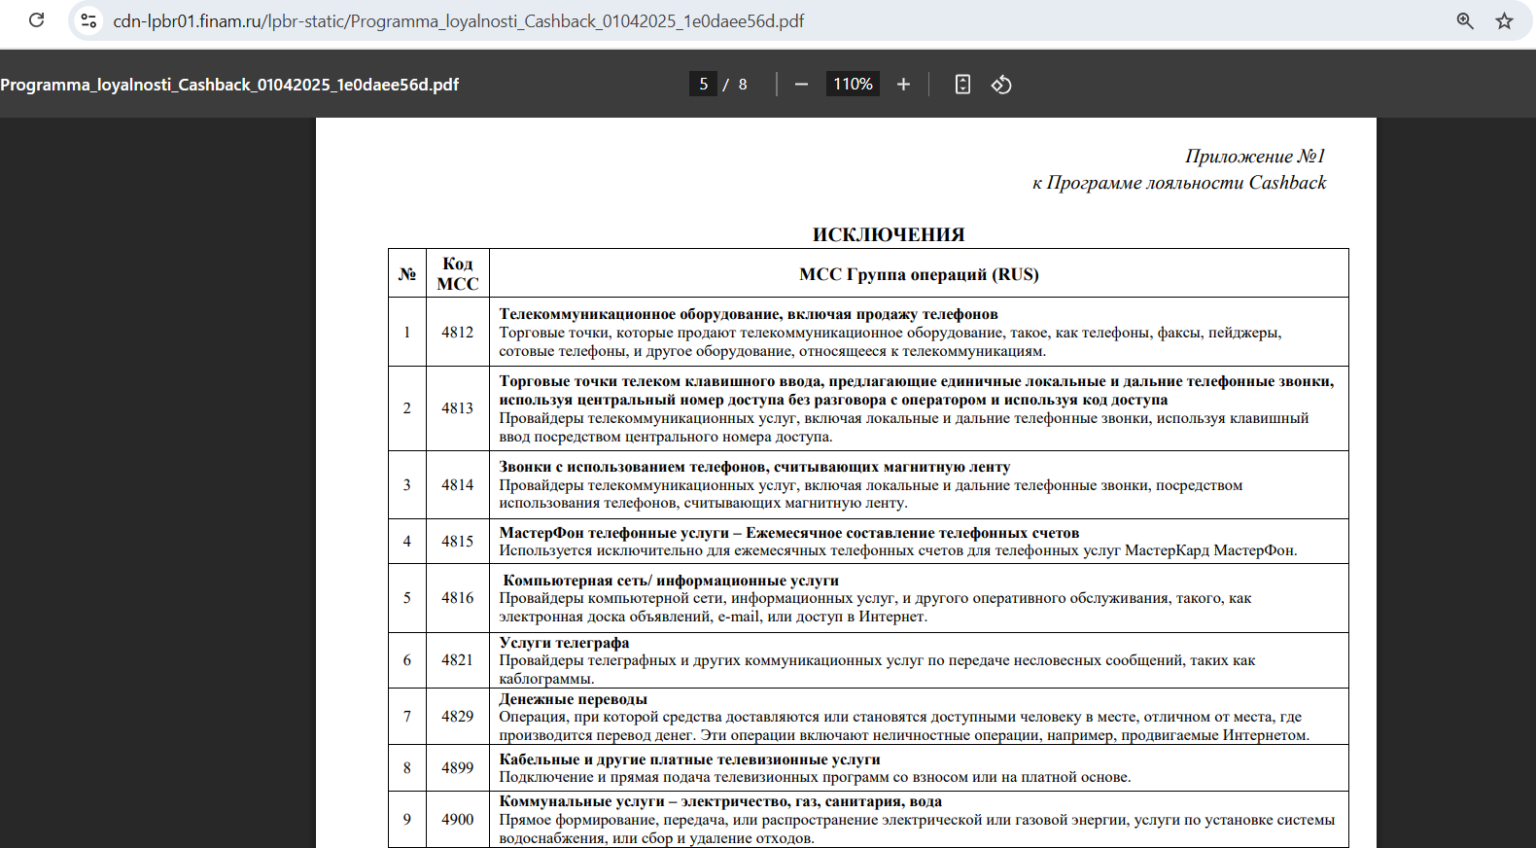Rotate the PDF counterclockwise
The image size is (1536, 848).
pos(1001,85)
